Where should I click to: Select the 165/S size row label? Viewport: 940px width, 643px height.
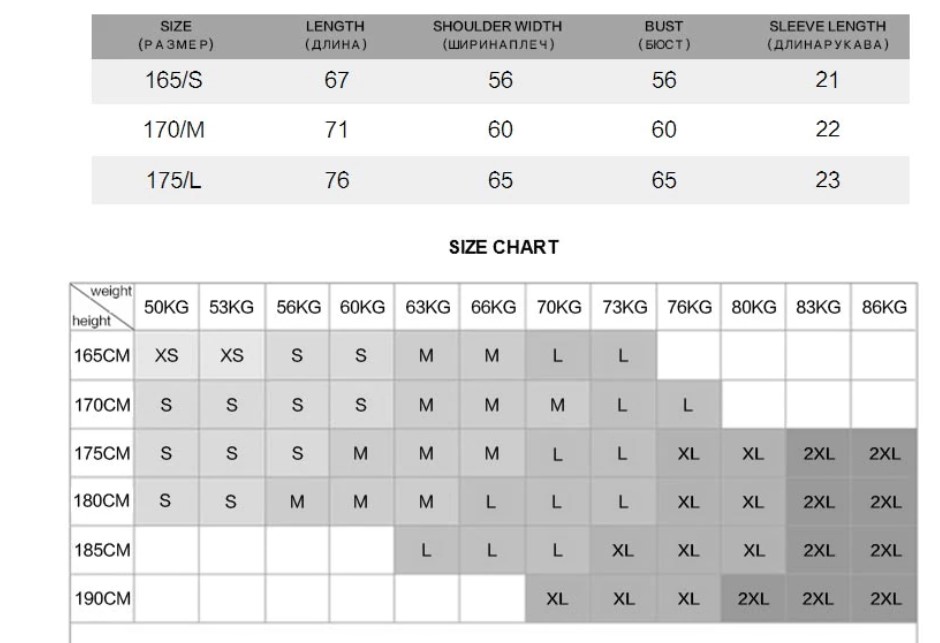[175, 81]
